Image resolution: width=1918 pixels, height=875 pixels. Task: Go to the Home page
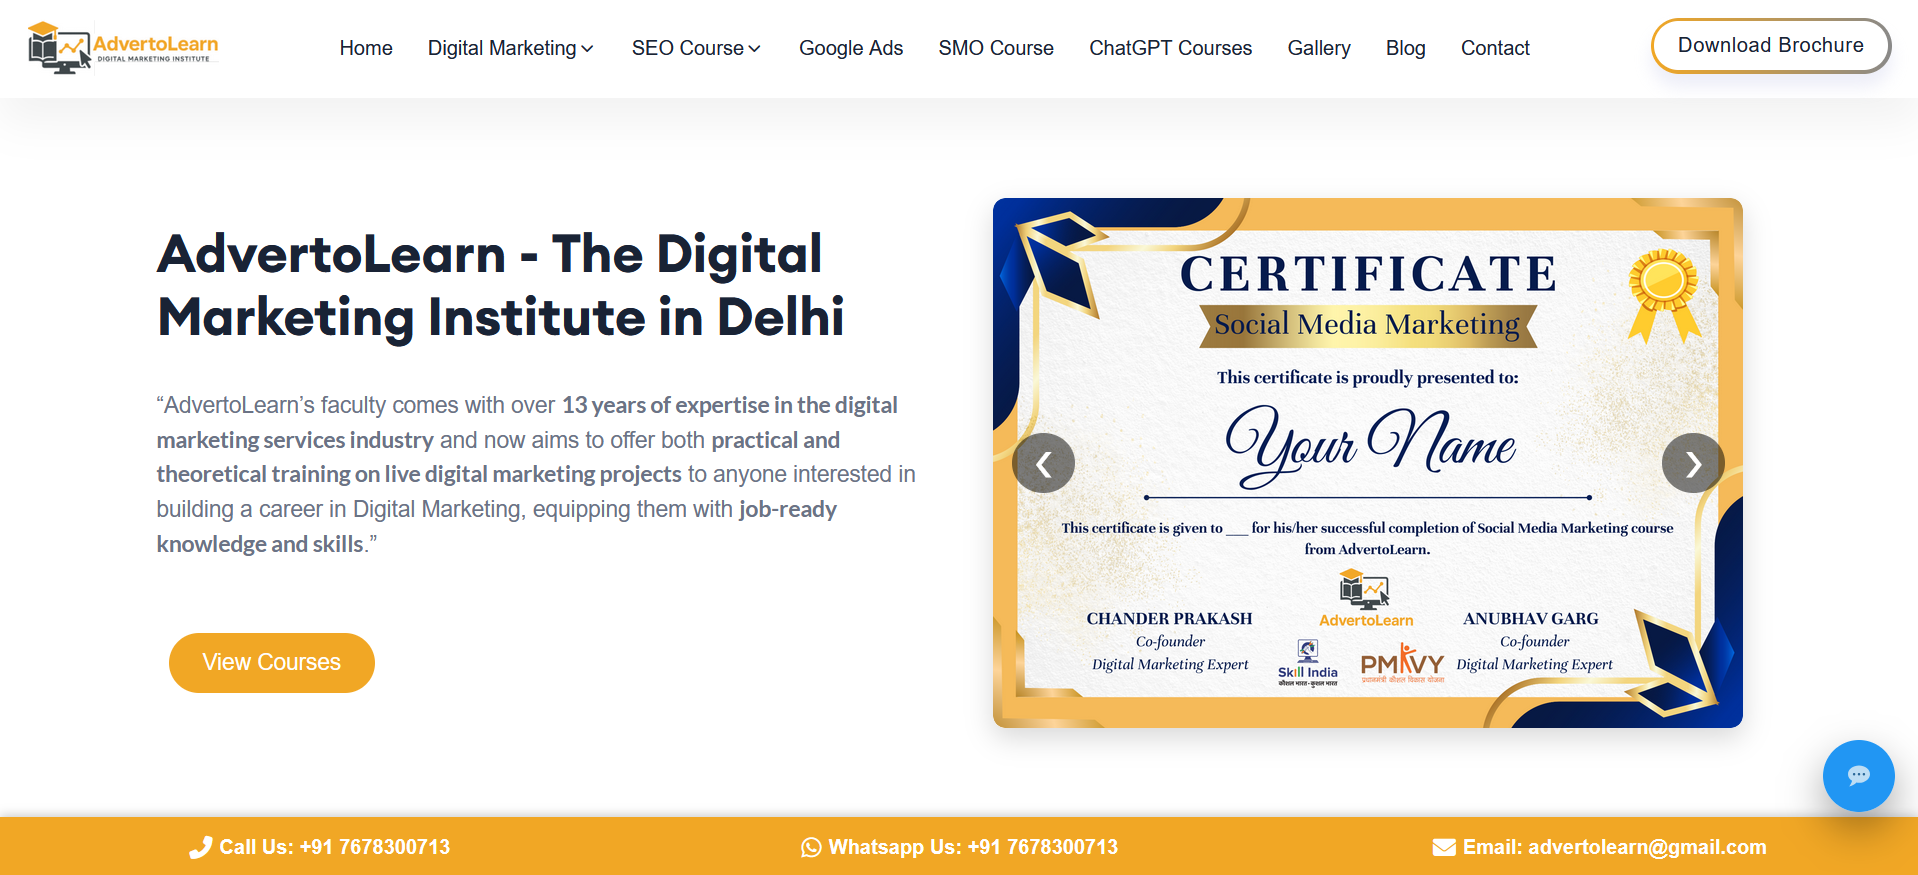(x=366, y=48)
